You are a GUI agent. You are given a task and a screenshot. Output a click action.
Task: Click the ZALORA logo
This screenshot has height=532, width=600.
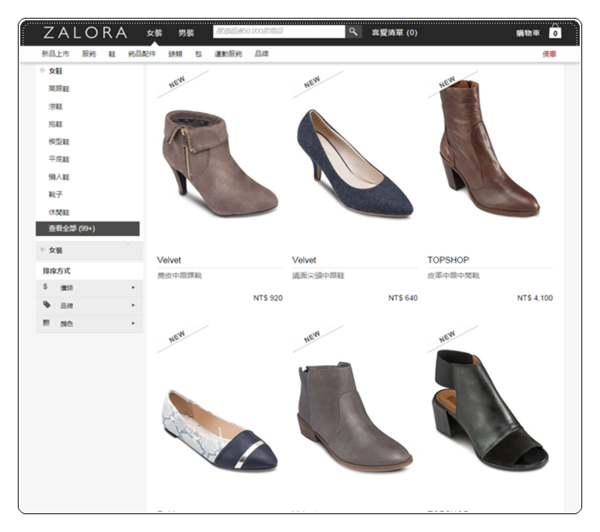click(x=85, y=33)
